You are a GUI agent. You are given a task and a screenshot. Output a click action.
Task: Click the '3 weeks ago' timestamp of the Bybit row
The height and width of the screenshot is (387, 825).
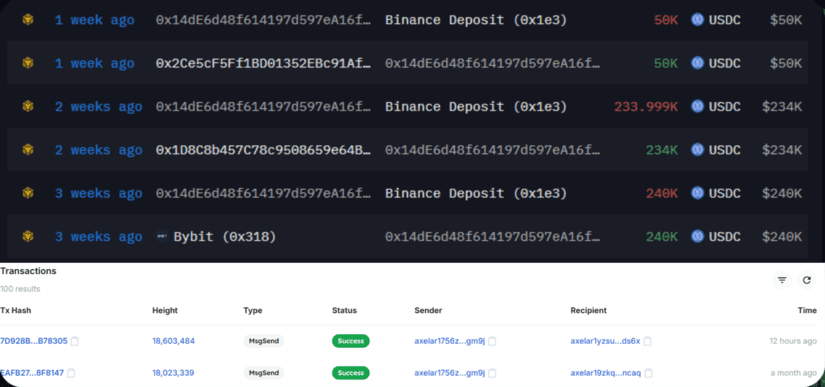(x=98, y=237)
